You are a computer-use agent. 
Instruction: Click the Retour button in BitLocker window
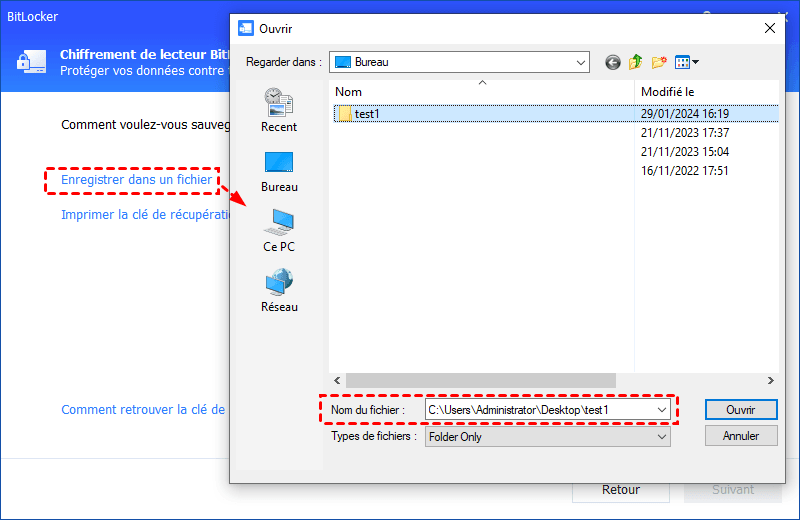coord(620,490)
